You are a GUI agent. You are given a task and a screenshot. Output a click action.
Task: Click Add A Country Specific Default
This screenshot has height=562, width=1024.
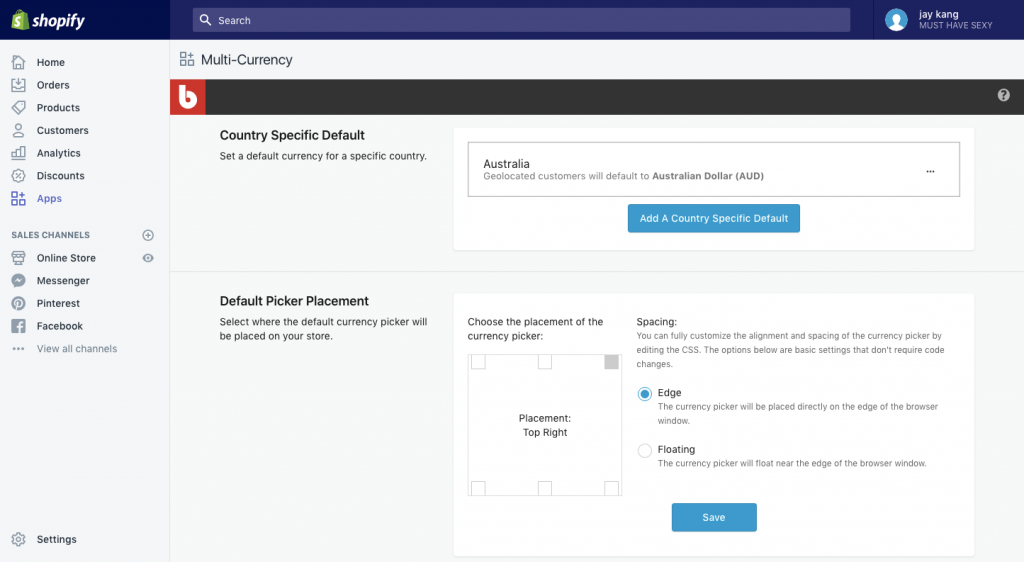[x=713, y=218]
